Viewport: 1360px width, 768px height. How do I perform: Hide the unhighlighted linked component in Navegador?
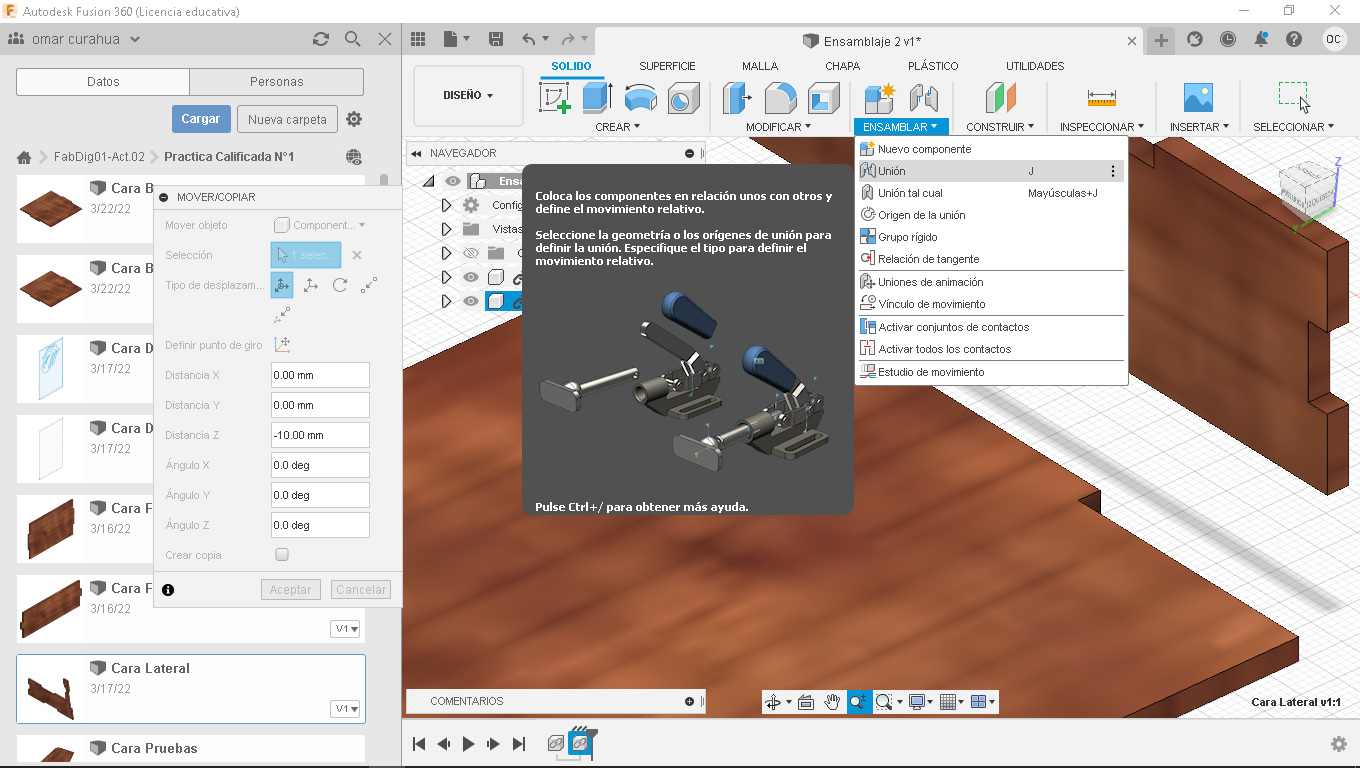[x=471, y=277]
